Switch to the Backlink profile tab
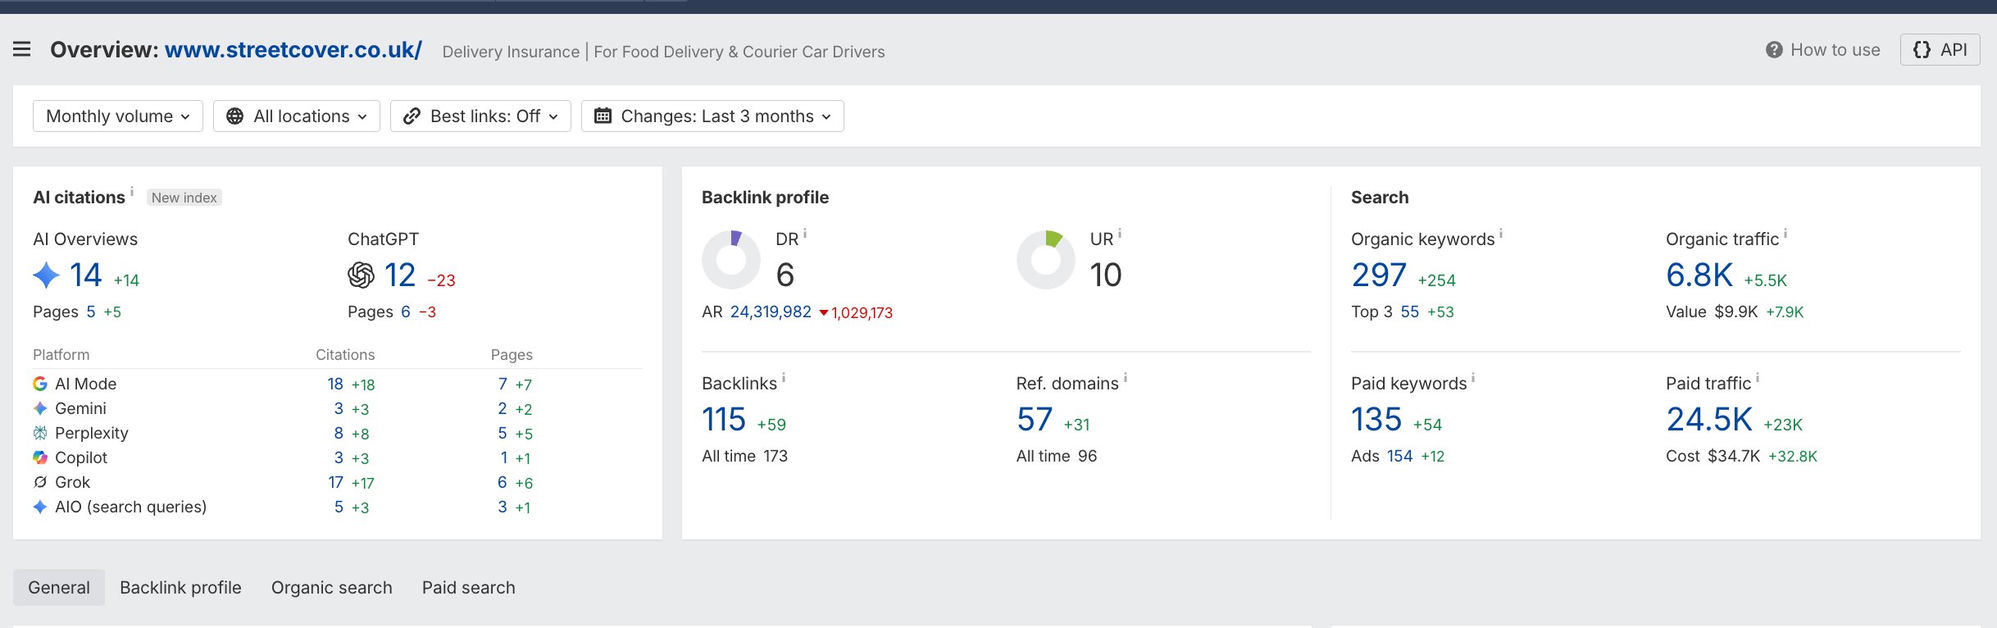 tap(181, 588)
